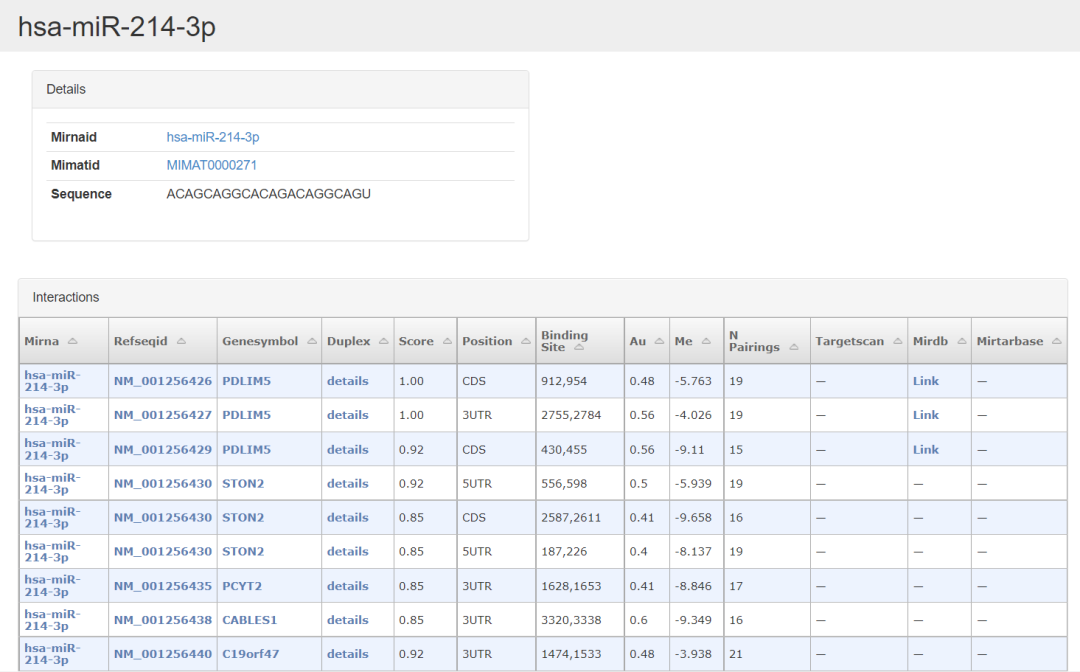The image size is (1080, 672).
Task: Click the Mirdb column sort arrow
Action: pos(960,342)
